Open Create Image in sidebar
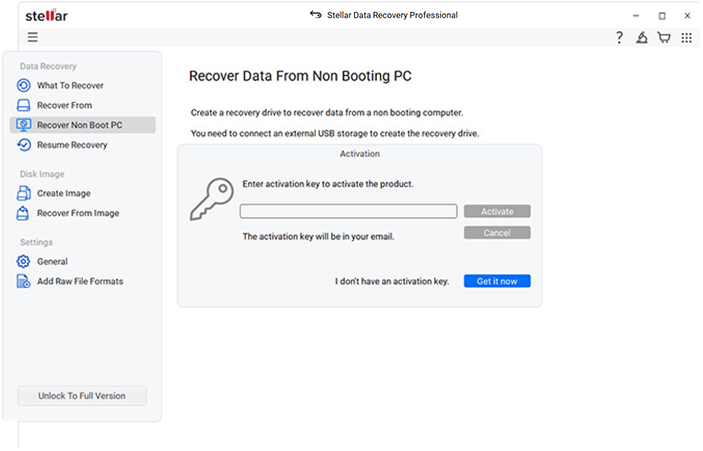Viewport: 703px width, 451px height. click(x=64, y=193)
